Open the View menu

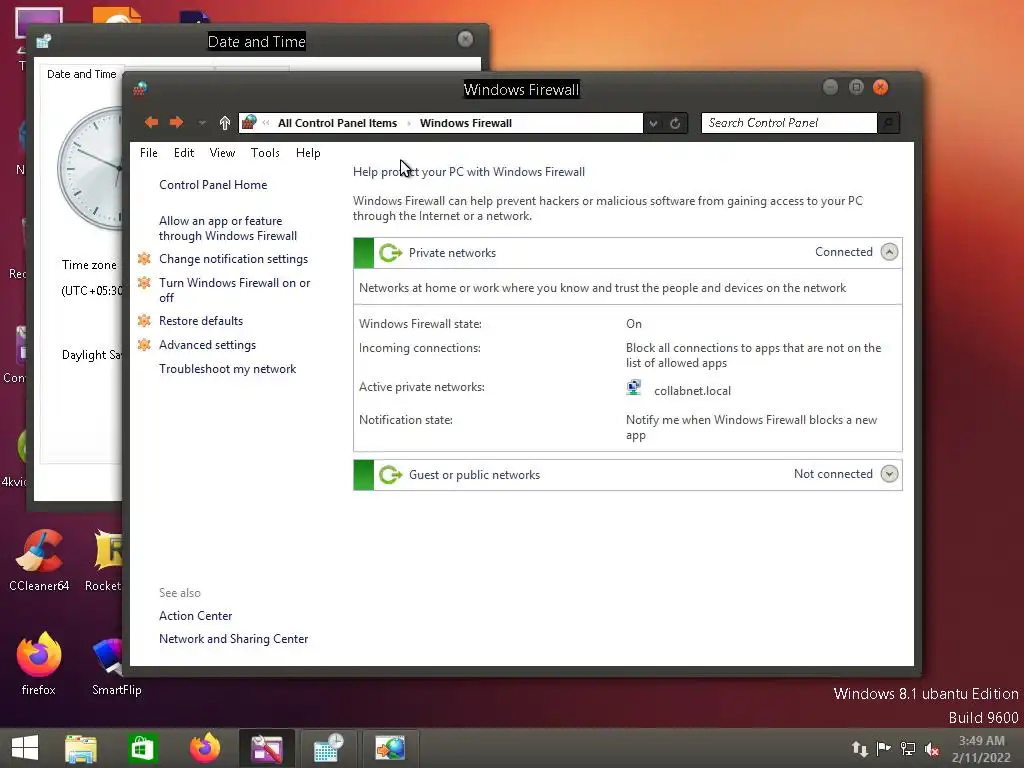coord(222,153)
